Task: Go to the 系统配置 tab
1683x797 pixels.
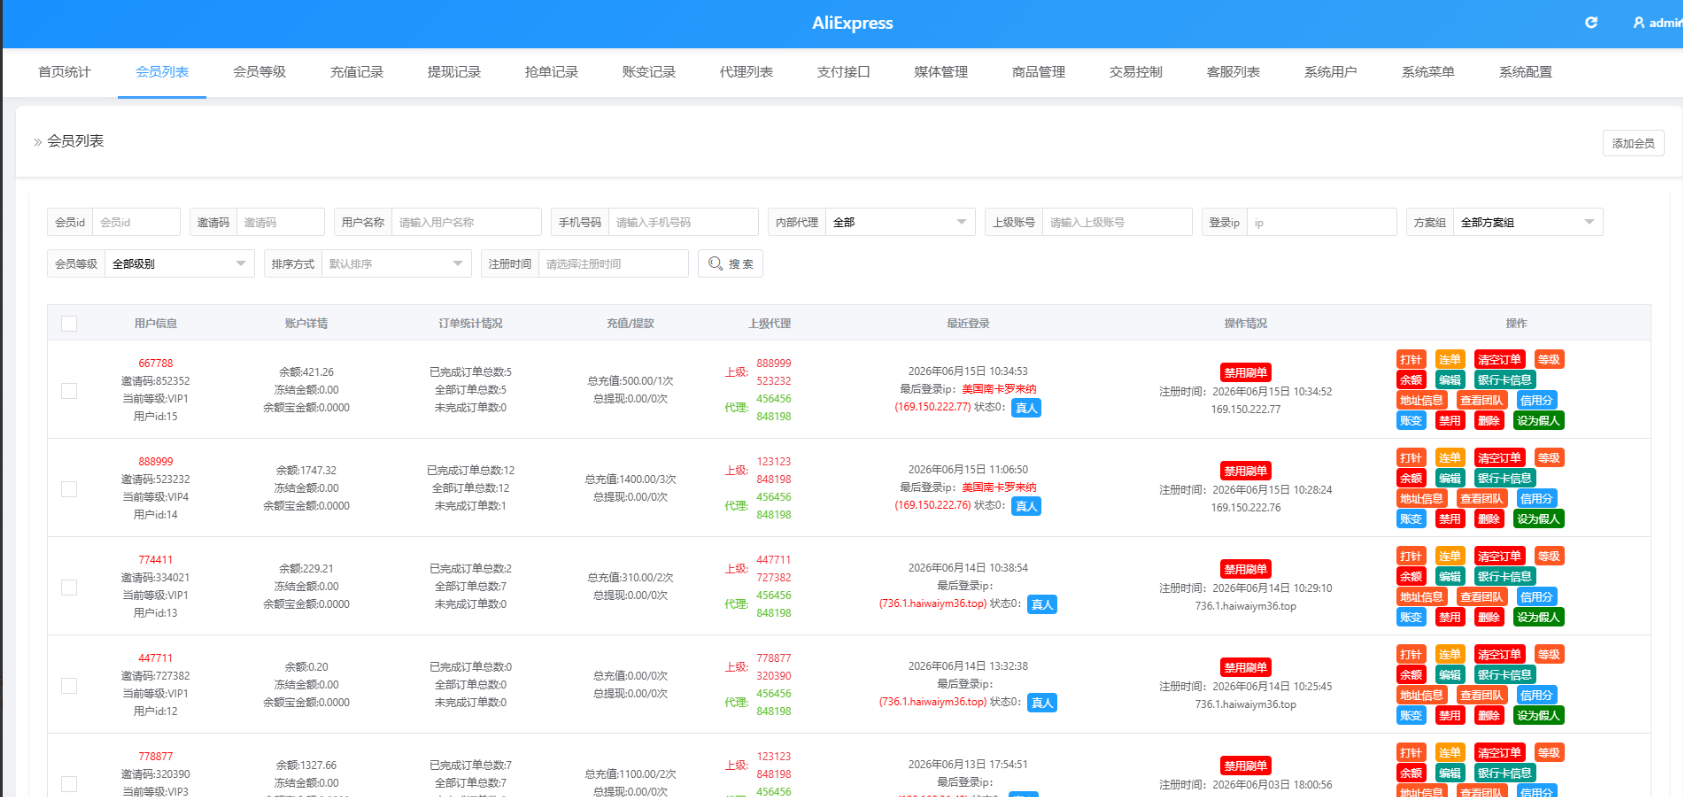Action: pyautogui.click(x=1526, y=72)
